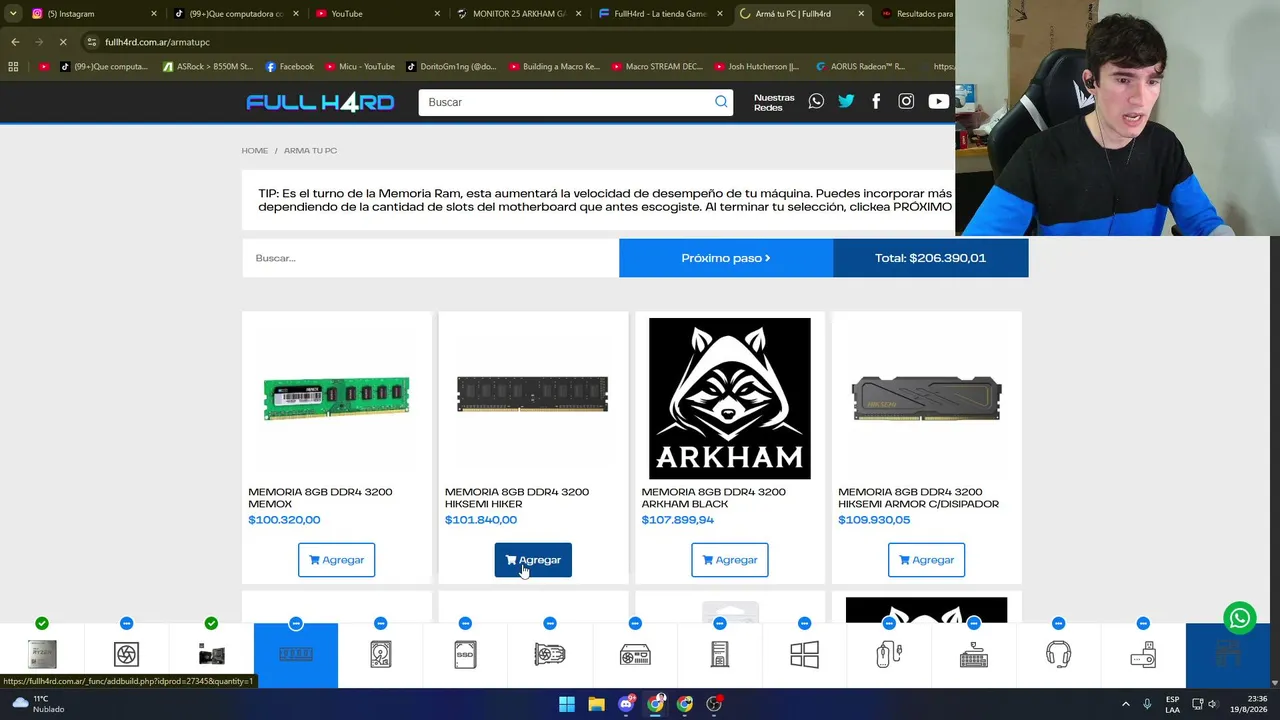Click the search magnifier icon
The height and width of the screenshot is (720, 1280).
(x=721, y=102)
